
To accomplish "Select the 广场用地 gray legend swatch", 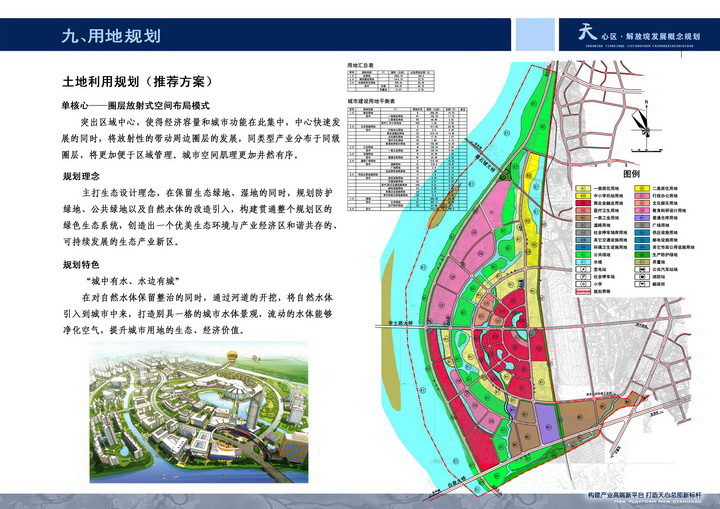I will [x=641, y=226].
